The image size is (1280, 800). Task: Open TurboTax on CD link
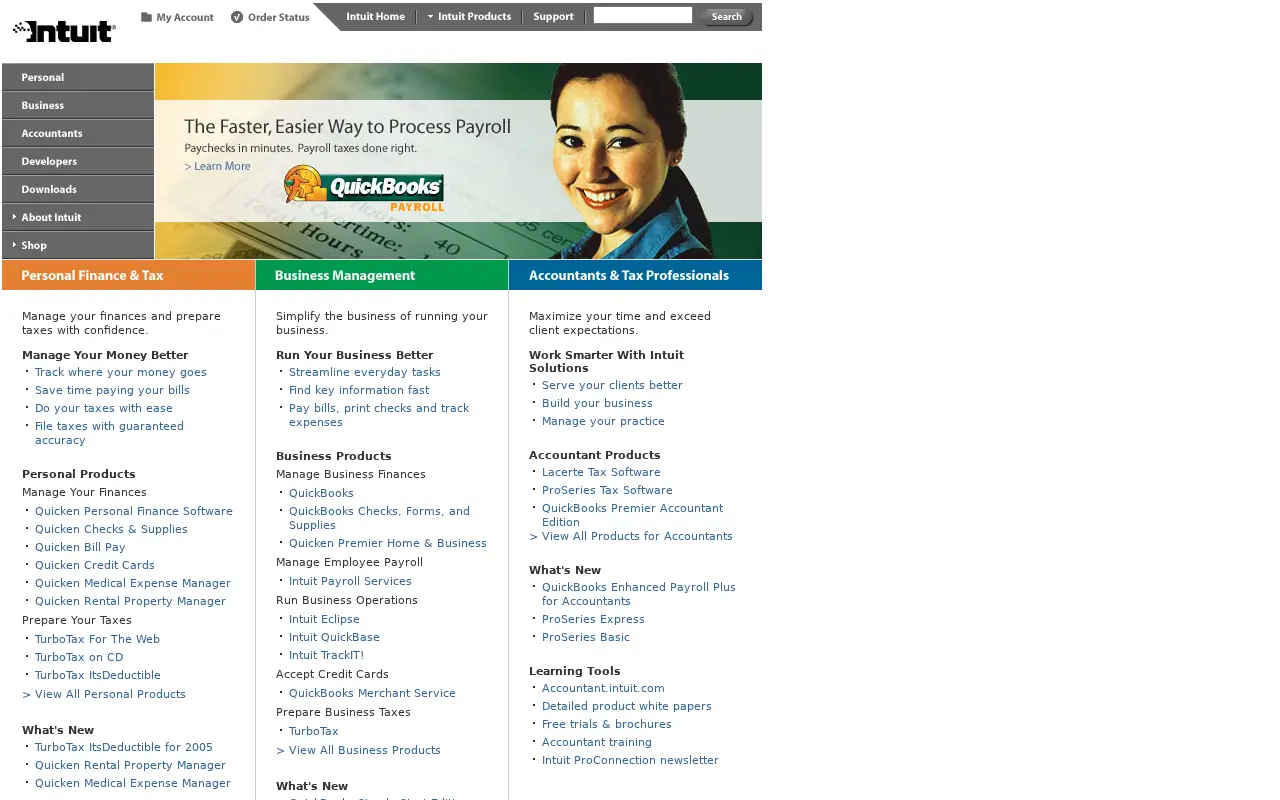tap(79, 657)
